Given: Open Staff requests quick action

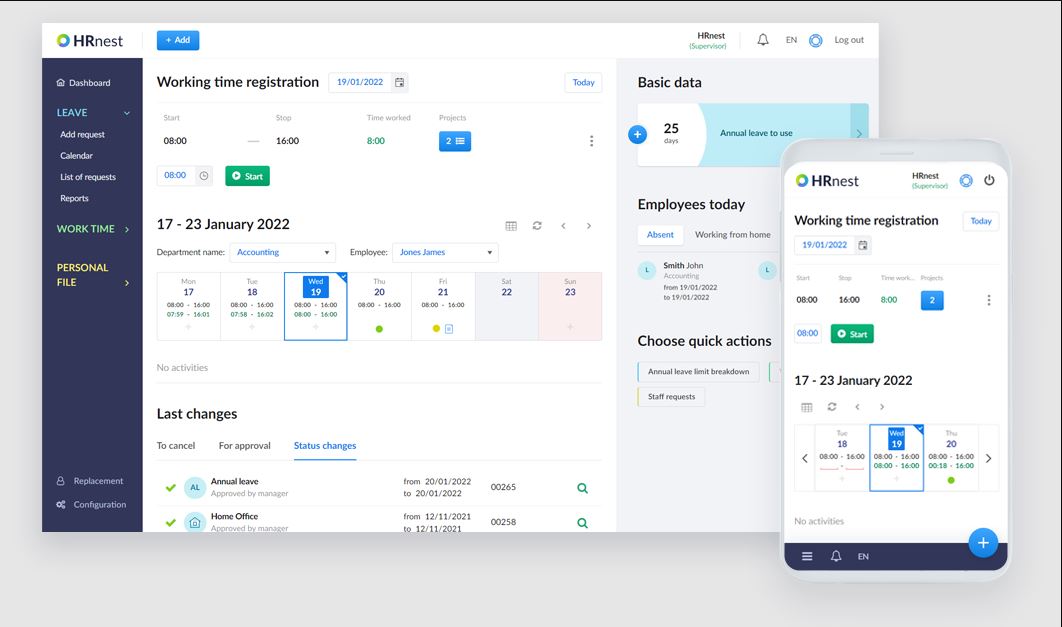Looking at the screenshot, I should point(671,397).
